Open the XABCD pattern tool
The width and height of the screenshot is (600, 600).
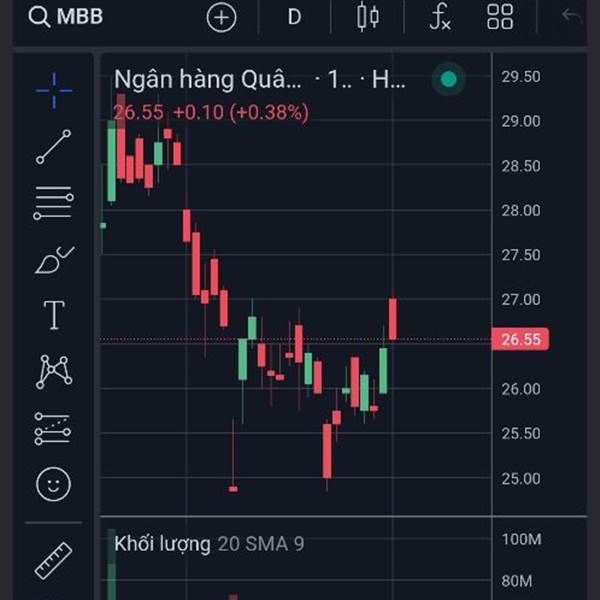[x=54, y=372]
